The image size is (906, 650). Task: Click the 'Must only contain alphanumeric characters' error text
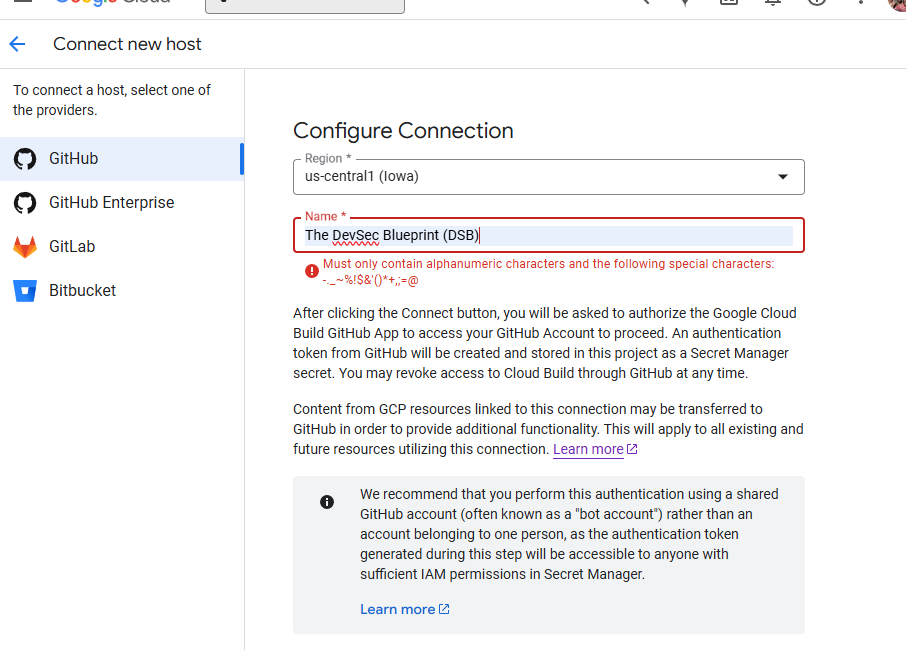(548, 272)
